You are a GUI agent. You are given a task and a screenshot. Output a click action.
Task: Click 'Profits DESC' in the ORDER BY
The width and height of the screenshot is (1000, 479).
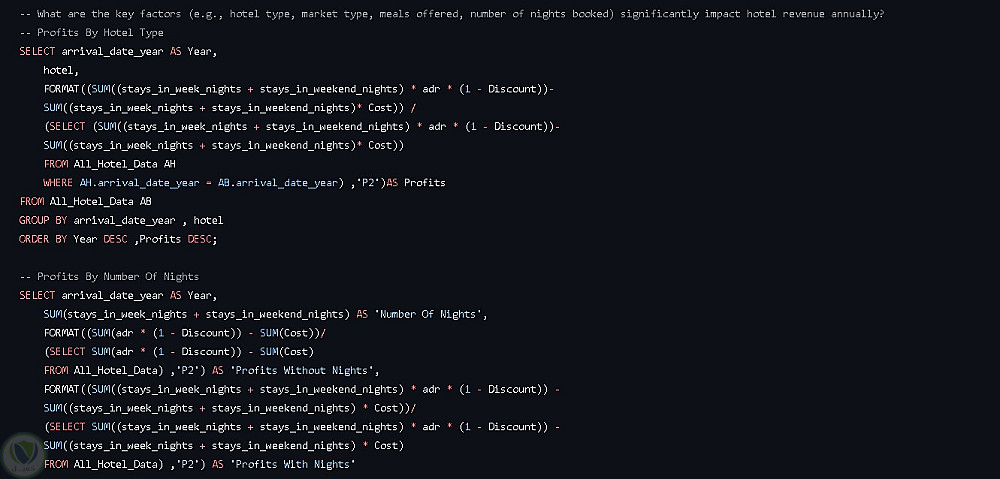point(173,239)
